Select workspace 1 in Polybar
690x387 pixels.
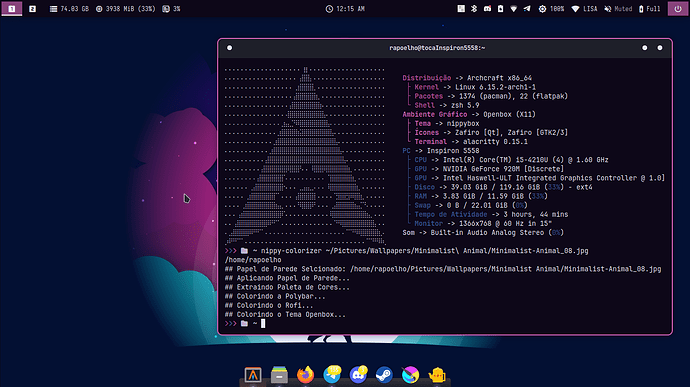click(12, 9)
